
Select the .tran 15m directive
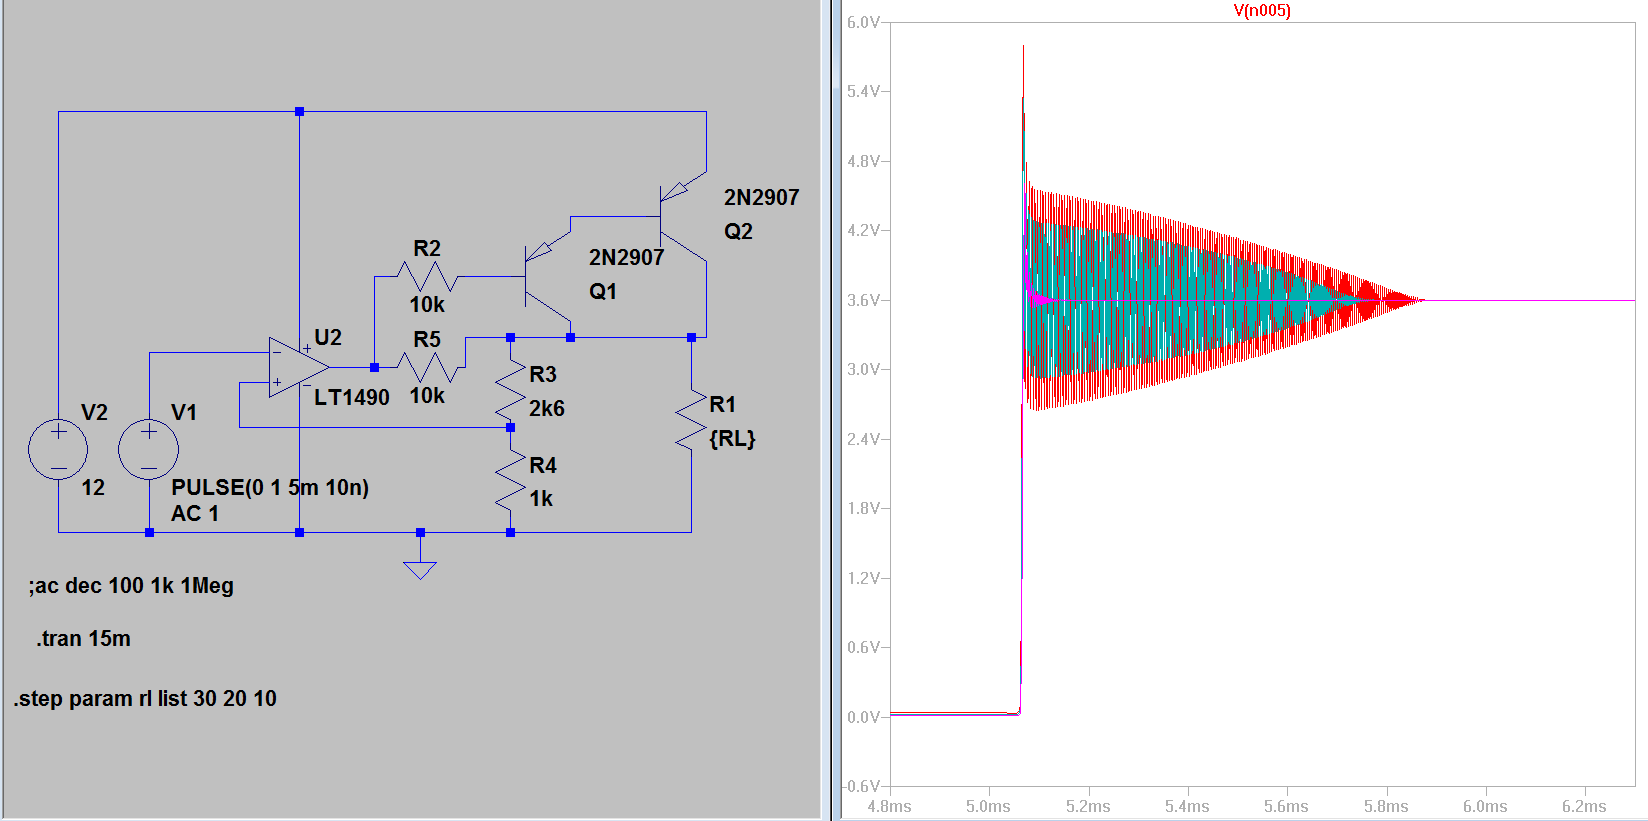pyautogui.click(x=84, y=639)
